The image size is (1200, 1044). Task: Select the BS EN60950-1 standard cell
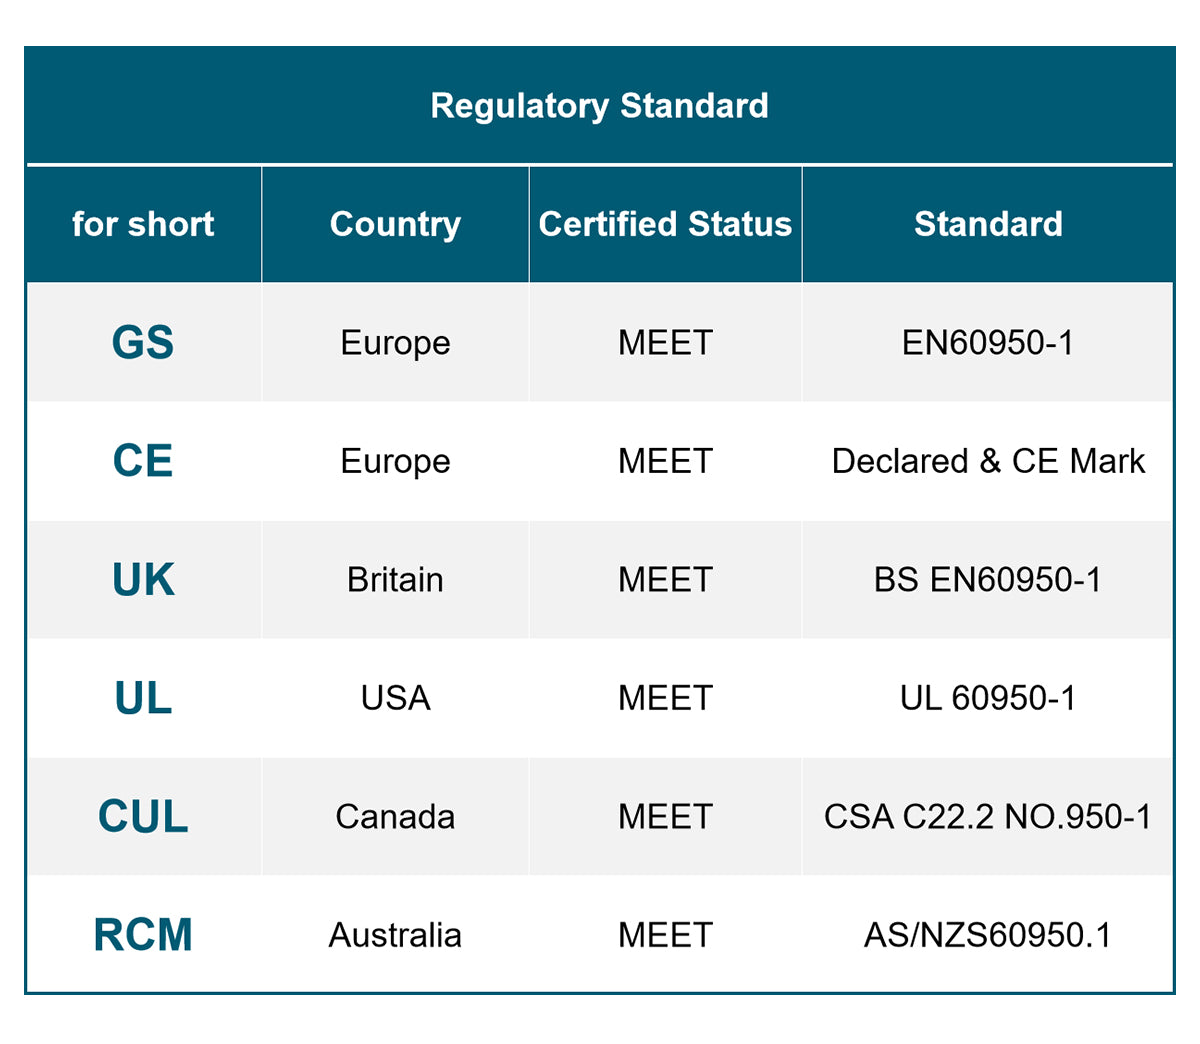pos(988,580)
